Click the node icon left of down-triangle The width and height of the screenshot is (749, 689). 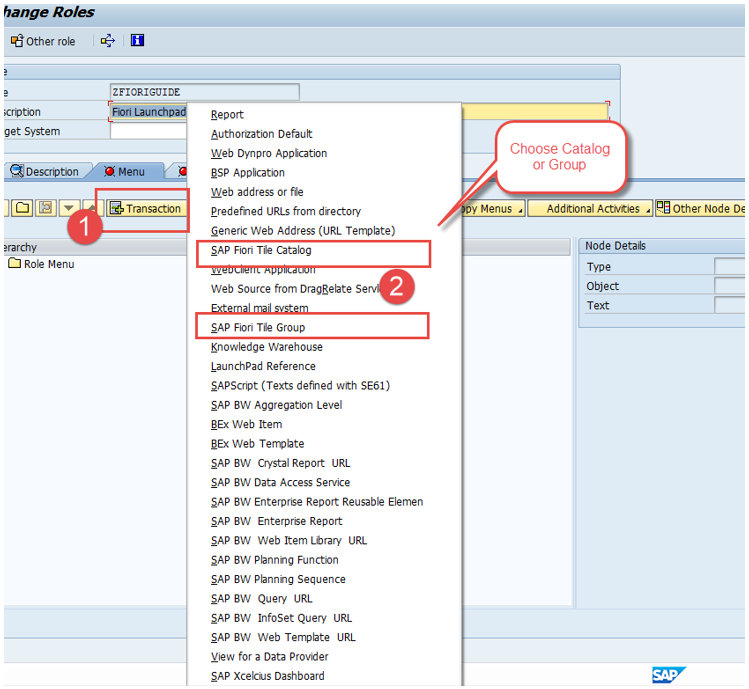click(46, 208)
